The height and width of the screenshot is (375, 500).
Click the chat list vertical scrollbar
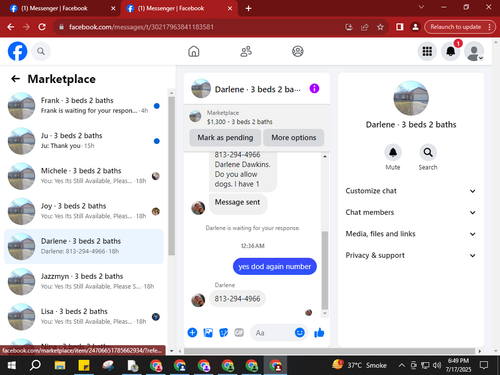pos(171,176)
